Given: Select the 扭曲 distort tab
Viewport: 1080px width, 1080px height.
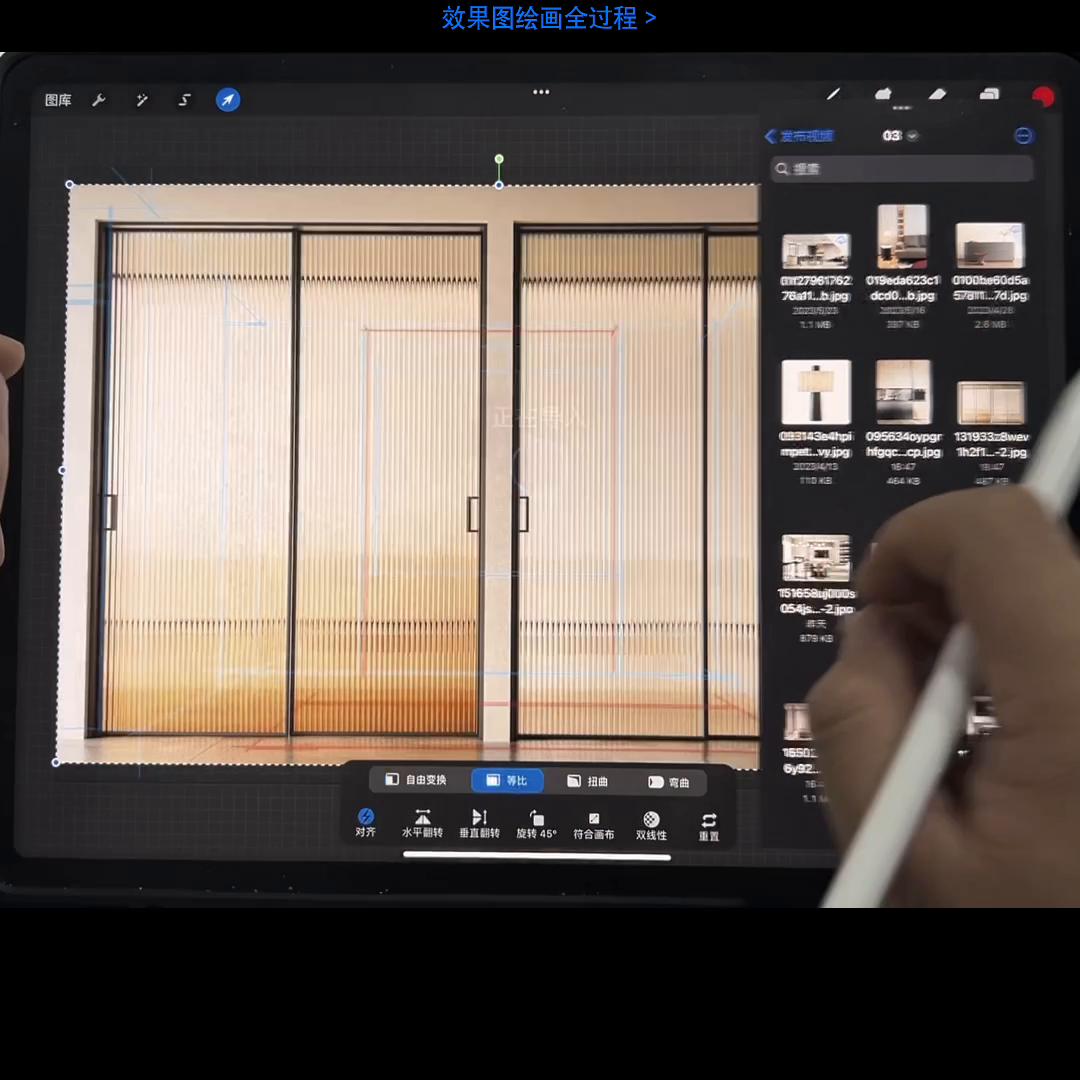Looking at the screenshot, I should coord(587,780).
